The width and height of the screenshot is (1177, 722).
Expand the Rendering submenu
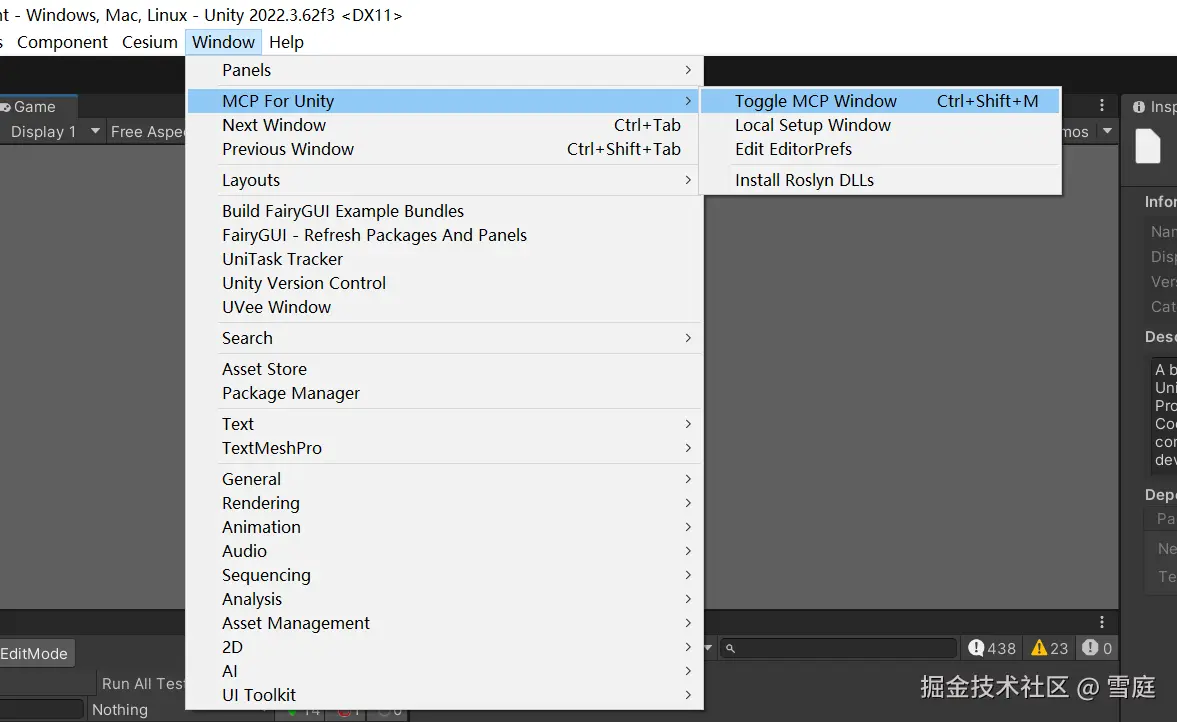[444, 503]
